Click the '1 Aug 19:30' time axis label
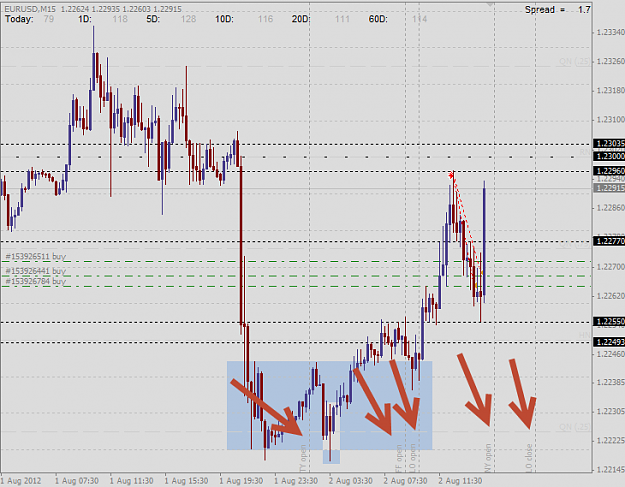Screen dimensions: 625x487 point(241,481)
